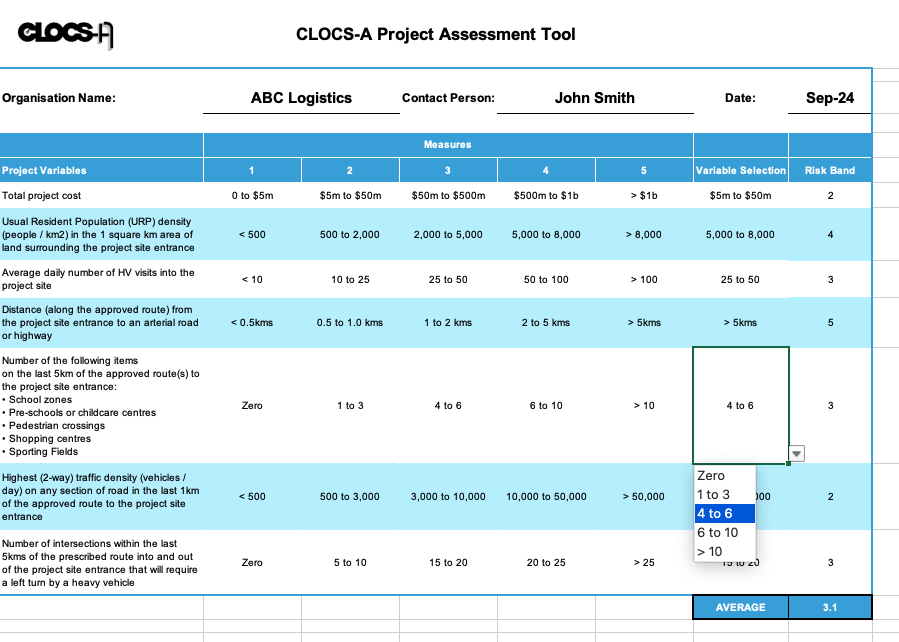
Task: Click the "$5m to $50m" Variable Selection cell
Action: coord(740,196)
